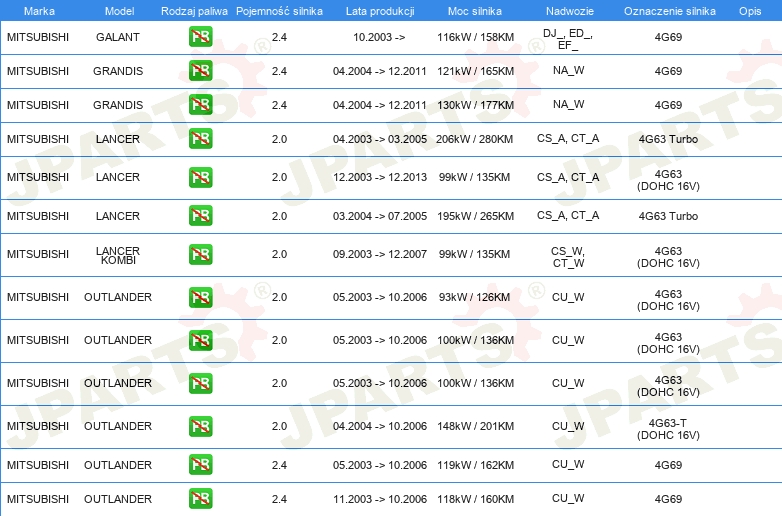Click the petrol fuel icon in GALANT row
The height and width of the screenshot is (516, 782).
200,37
